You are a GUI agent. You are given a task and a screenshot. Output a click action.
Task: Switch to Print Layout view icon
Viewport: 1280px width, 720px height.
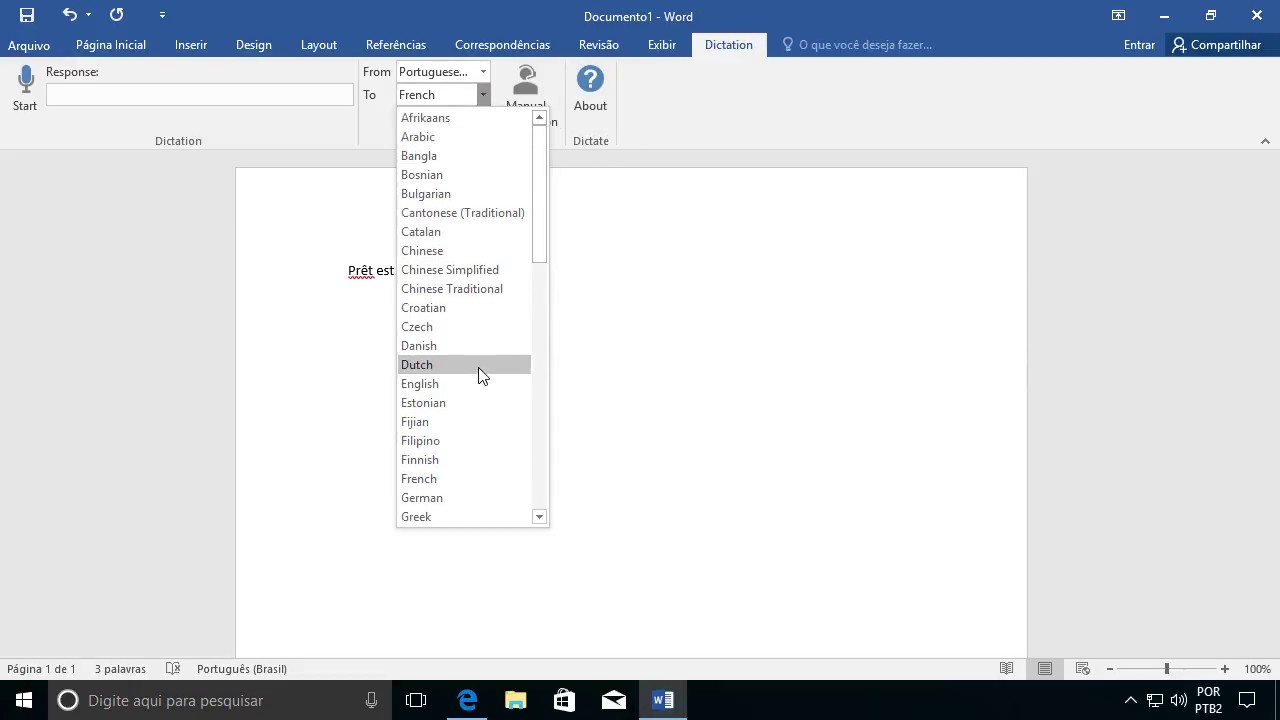coord(1044,669)
